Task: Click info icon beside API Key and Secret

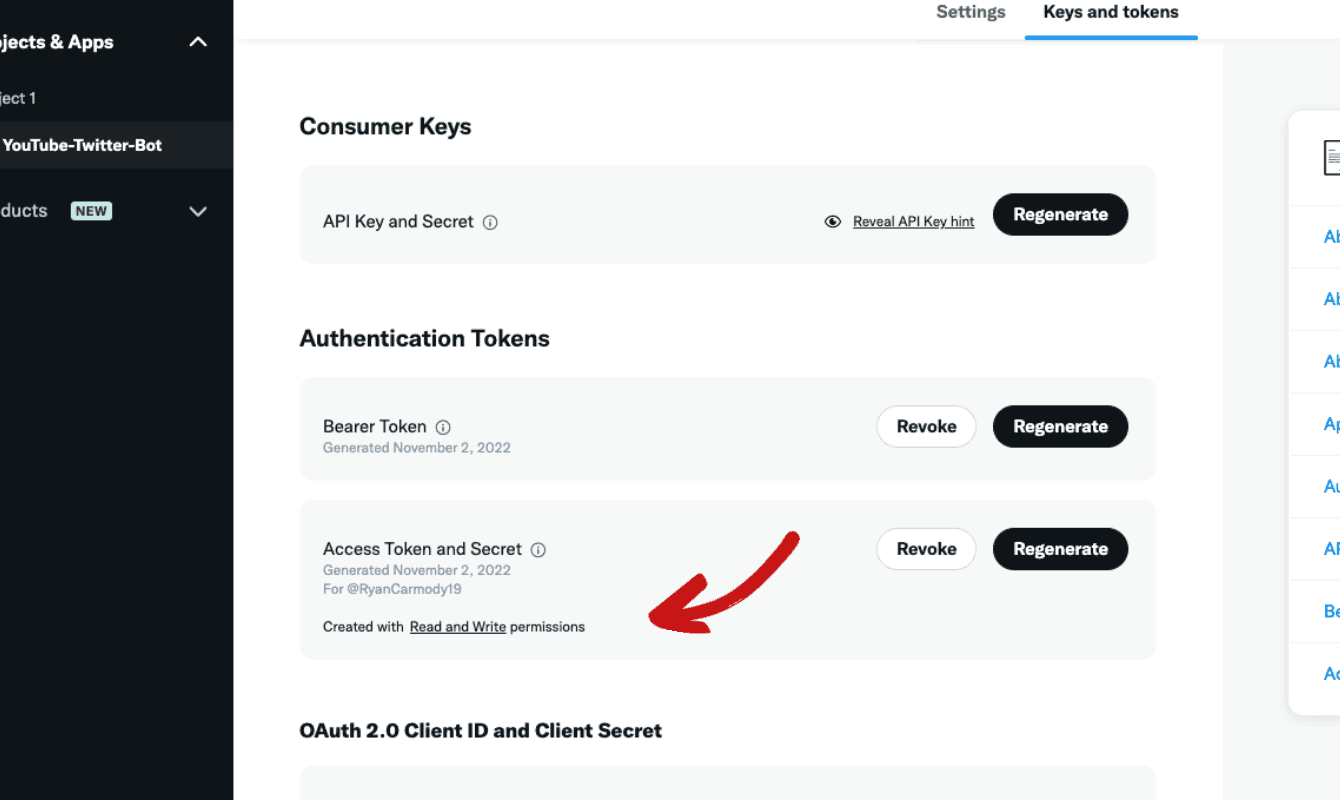Action: click(x=490, y=222)
